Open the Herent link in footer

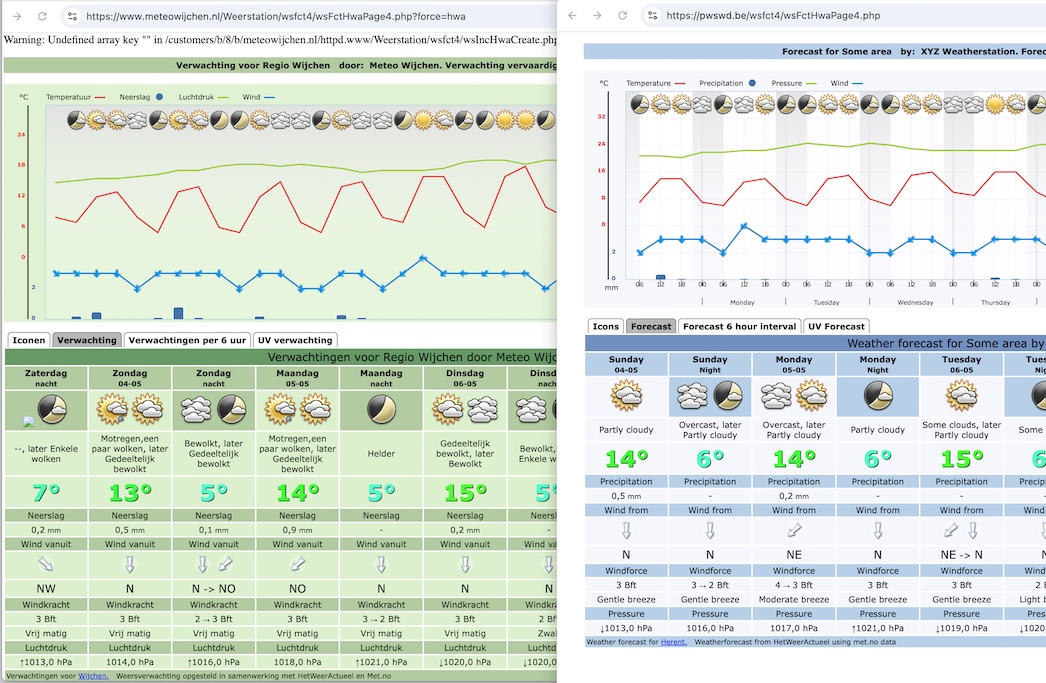[673, 642]
